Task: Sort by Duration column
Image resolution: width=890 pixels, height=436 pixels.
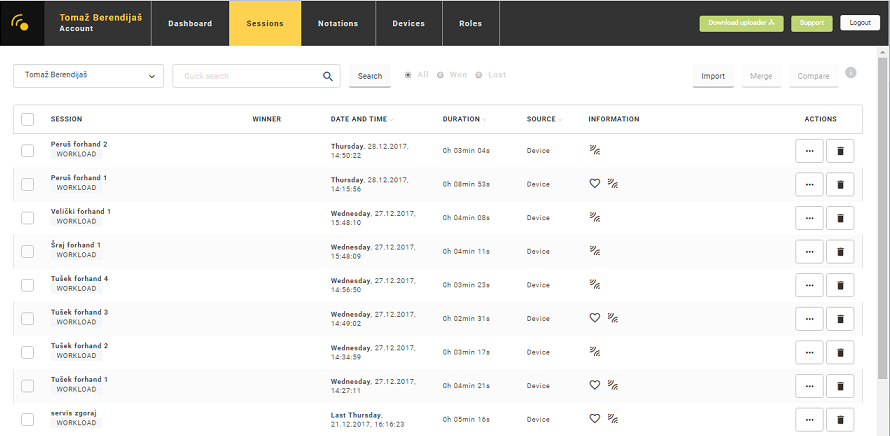Action: click(x=465, y=119)
